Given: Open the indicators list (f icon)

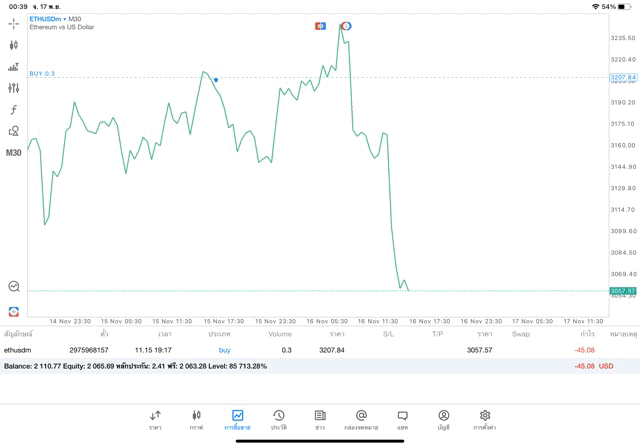Looking at the screenshot, I should click(x=14, y=110).
